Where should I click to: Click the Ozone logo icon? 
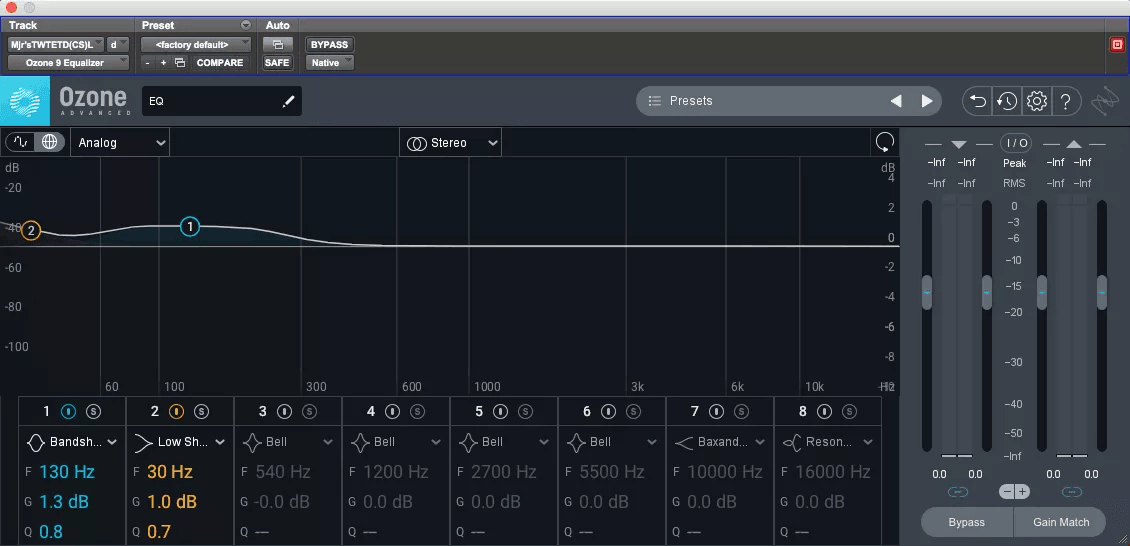pos(25,102)
